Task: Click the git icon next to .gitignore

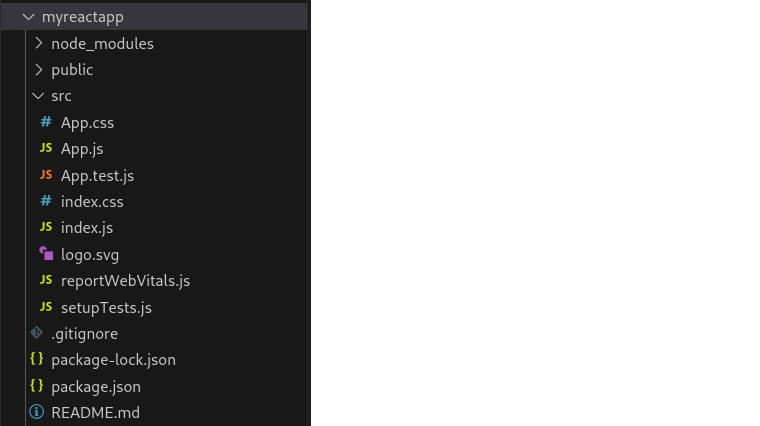Action: click(37, 333)
